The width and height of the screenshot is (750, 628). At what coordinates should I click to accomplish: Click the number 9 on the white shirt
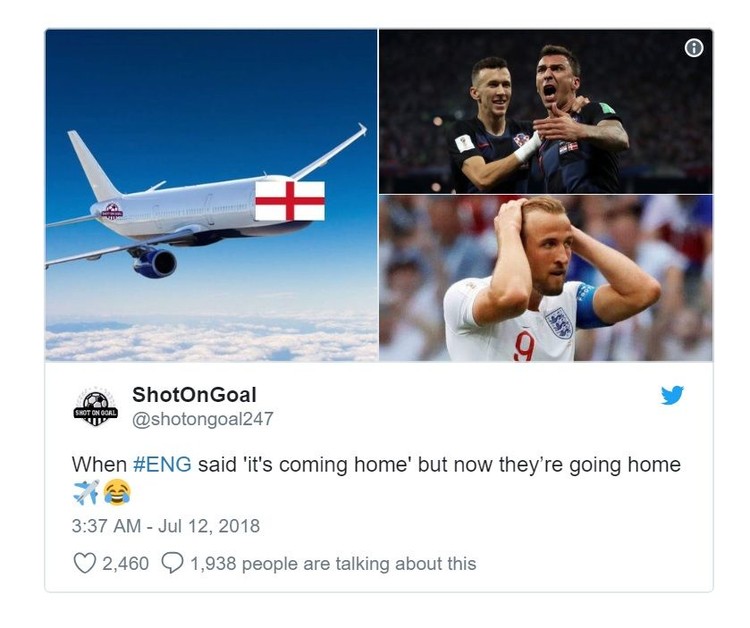coord(524,346)
